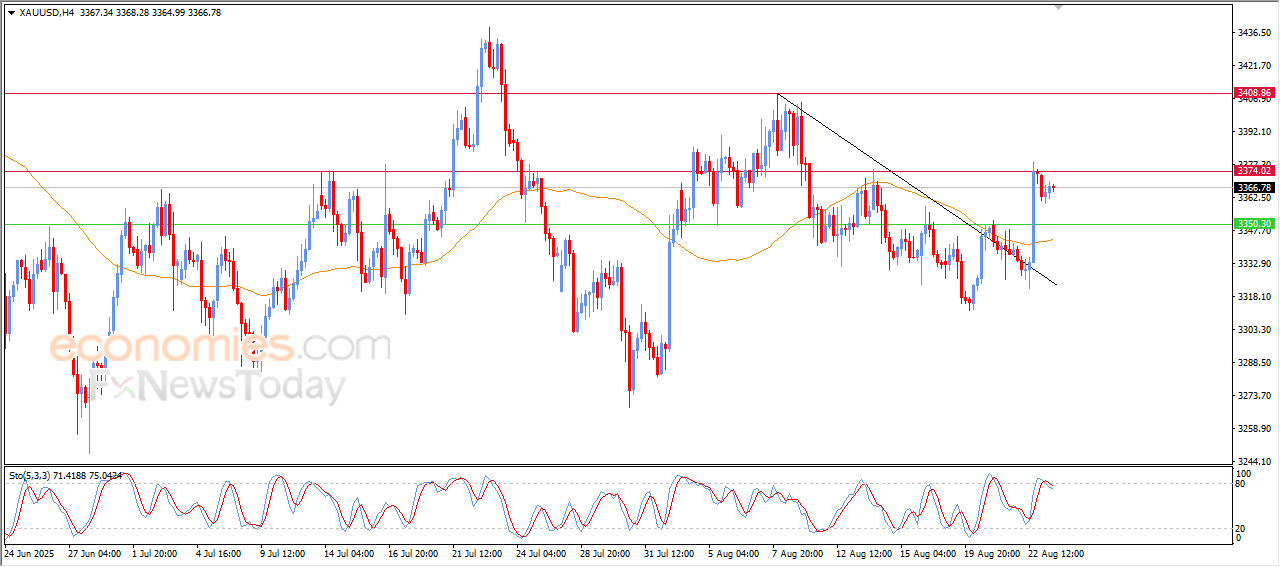Click the 3273.70 value on price axis
This screenshot has height=567, width=1280.
(1254, 396)
